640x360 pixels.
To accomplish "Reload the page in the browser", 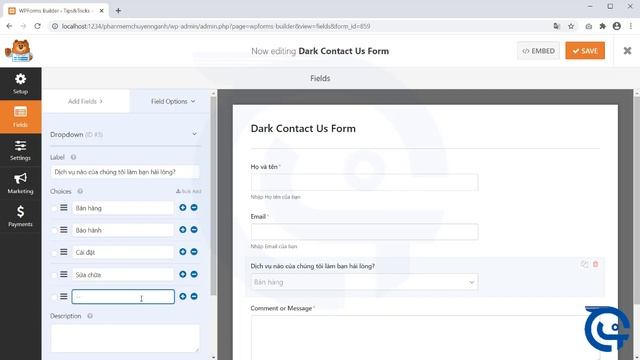I will (x=37, y=26).
